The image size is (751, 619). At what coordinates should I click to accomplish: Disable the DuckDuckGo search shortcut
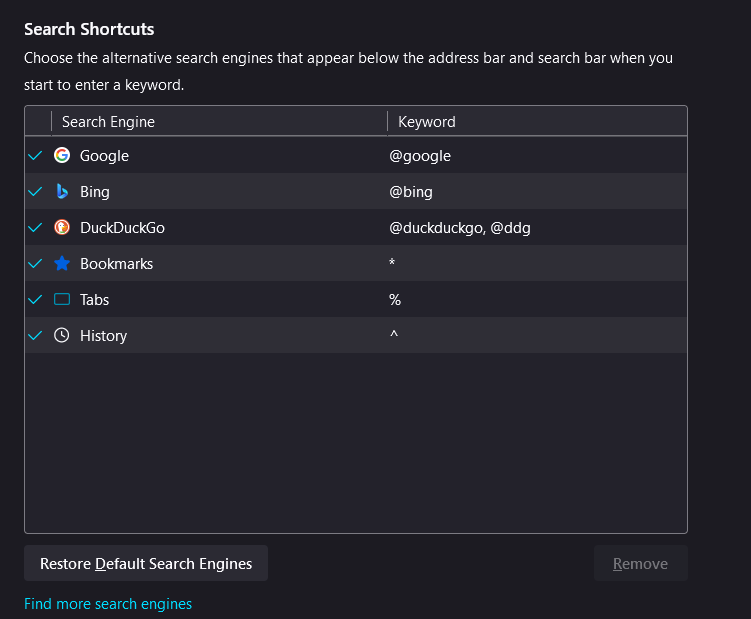coord(36,228)
